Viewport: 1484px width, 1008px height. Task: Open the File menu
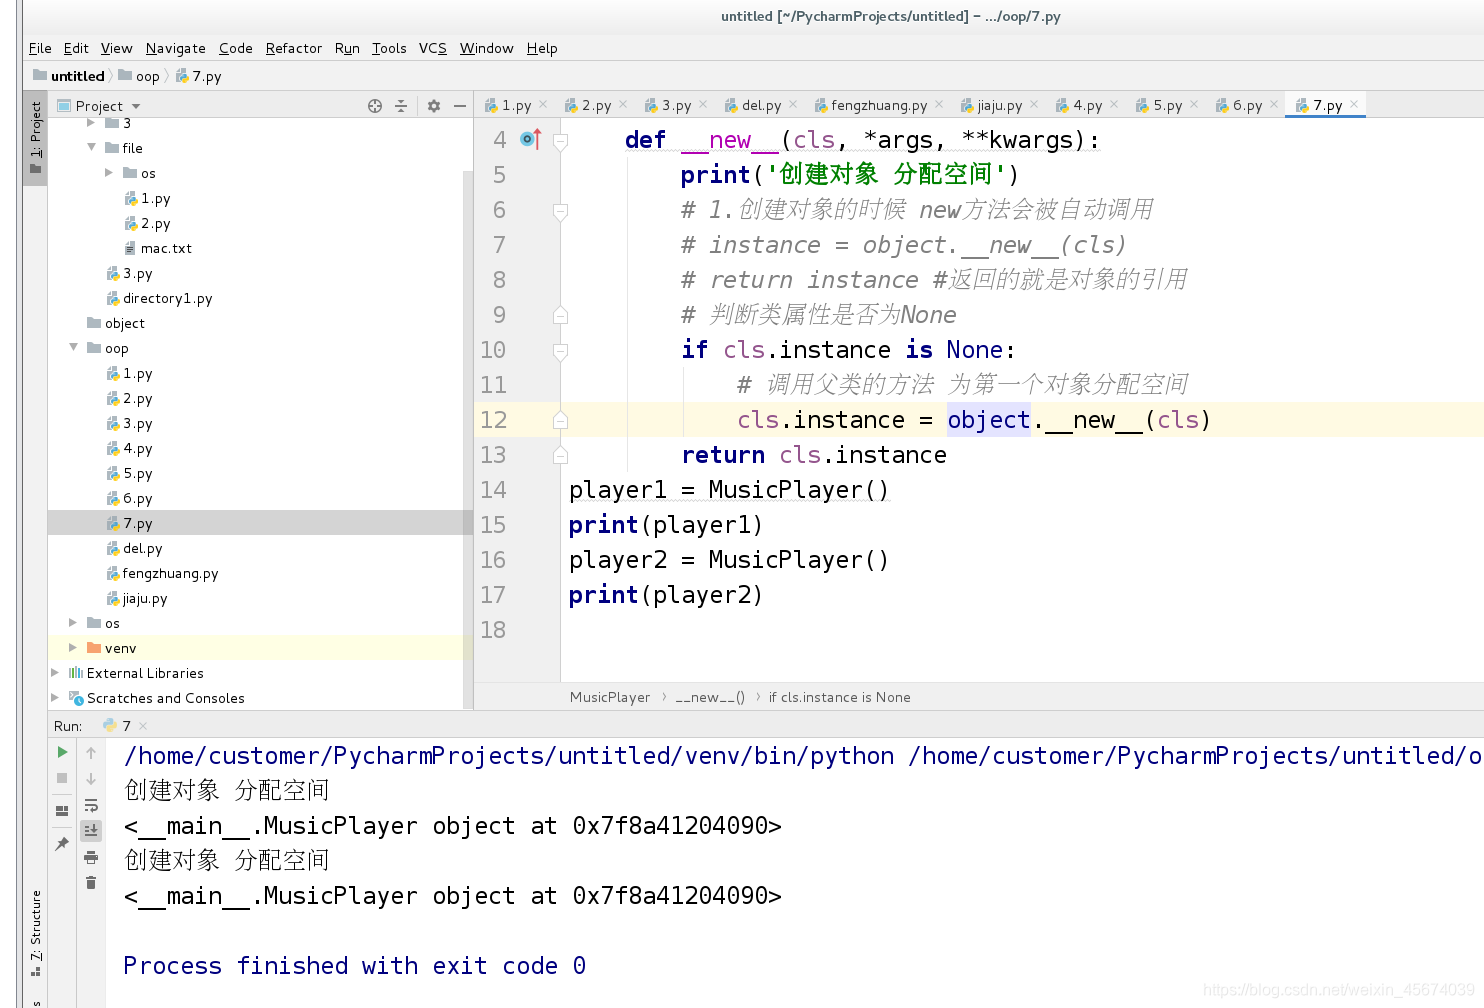coord(40,48)
